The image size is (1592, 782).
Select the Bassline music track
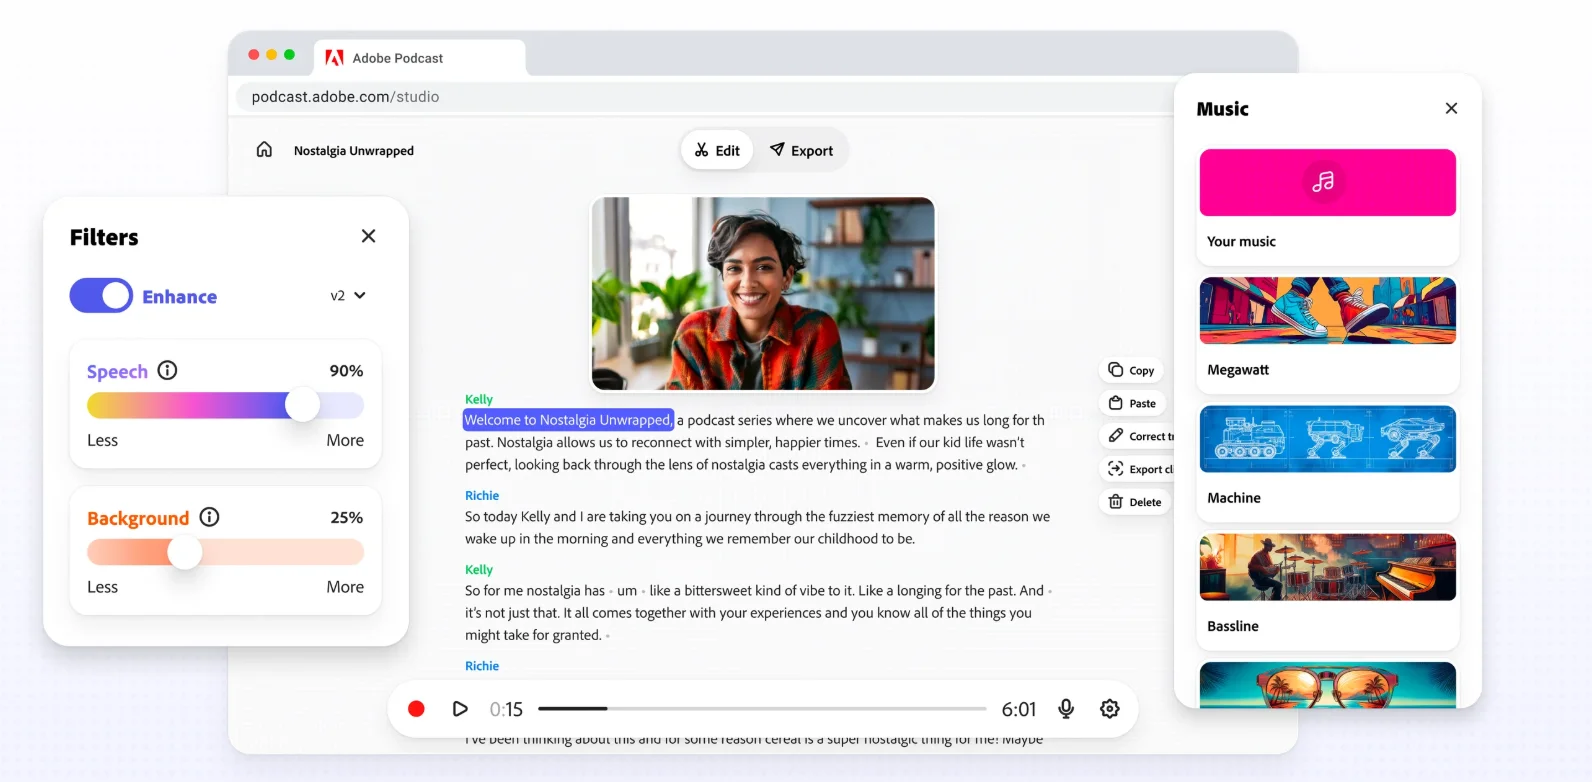coord(1328,590)
